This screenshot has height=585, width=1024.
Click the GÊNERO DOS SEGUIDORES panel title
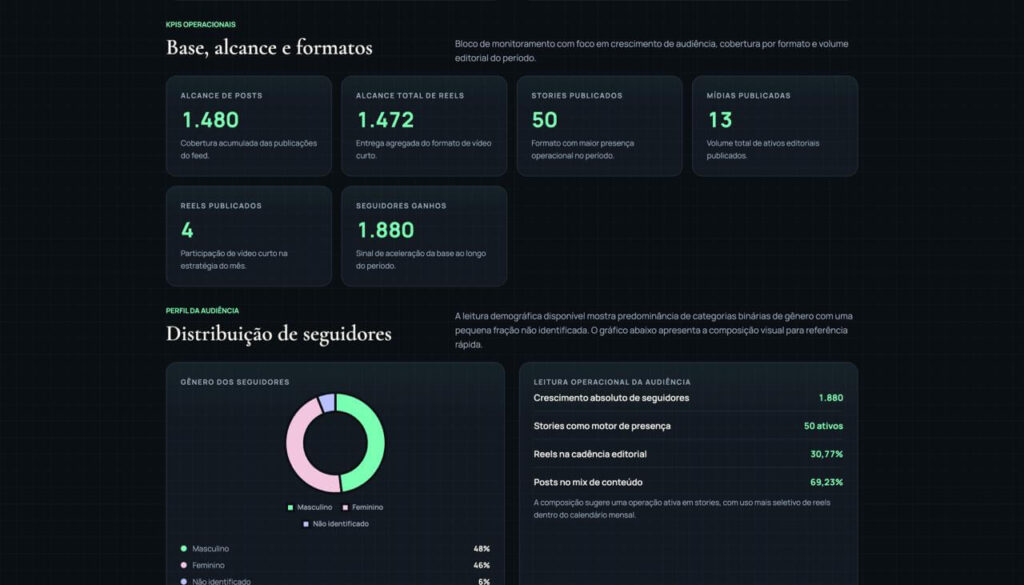pos(235,382)
